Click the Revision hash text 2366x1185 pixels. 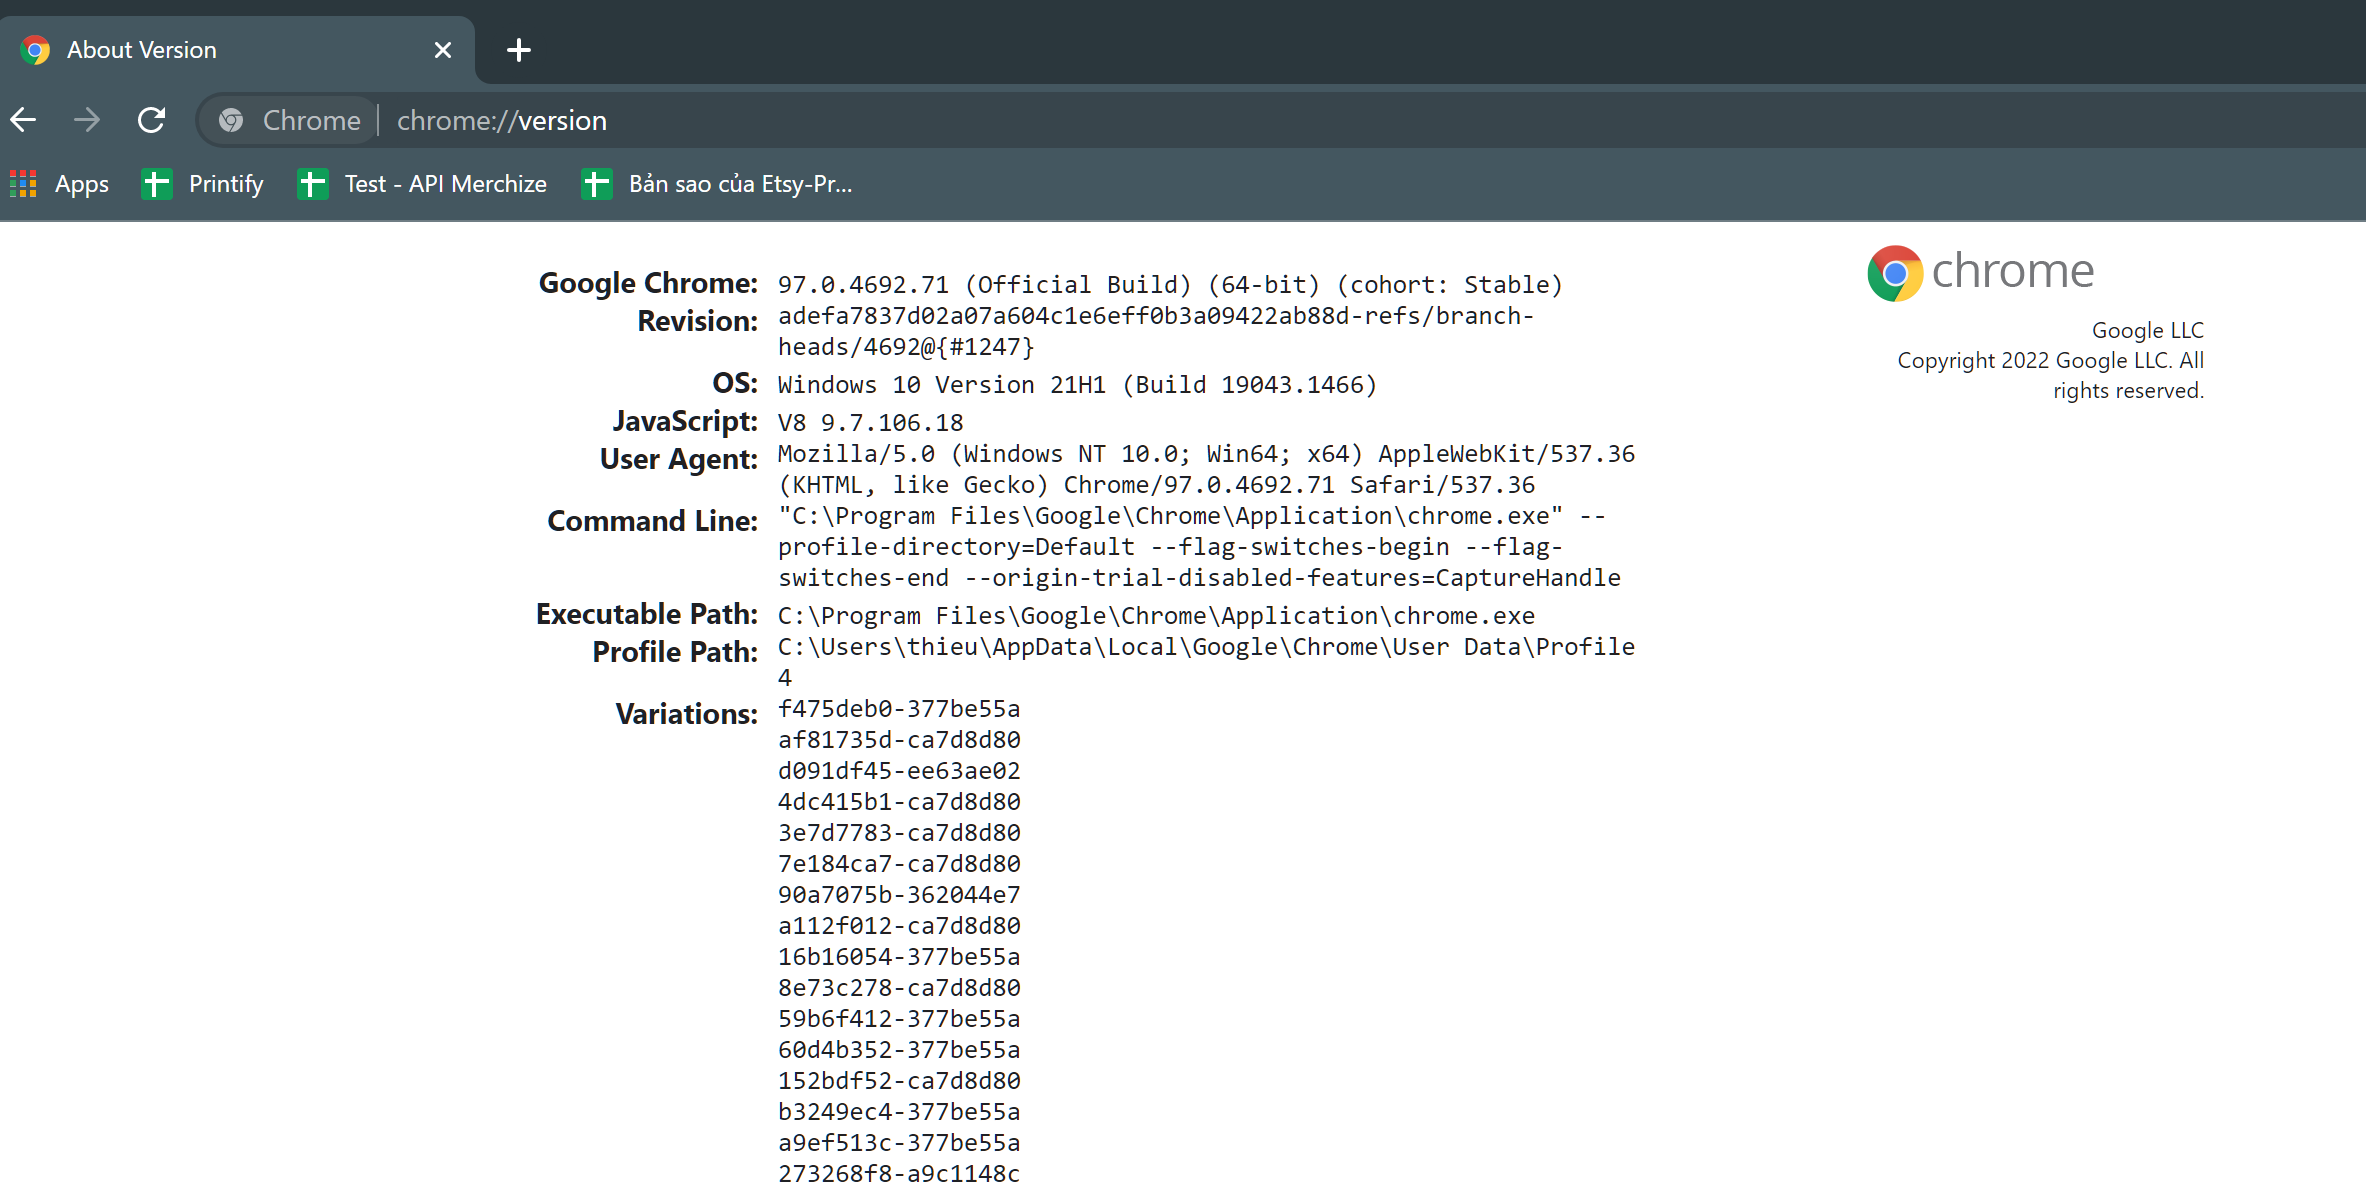[1156, 331]
